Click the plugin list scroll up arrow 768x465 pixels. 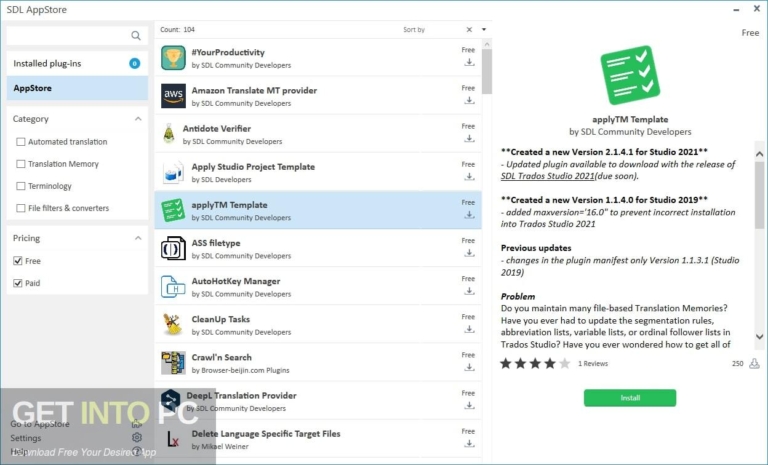click(486, 44)
